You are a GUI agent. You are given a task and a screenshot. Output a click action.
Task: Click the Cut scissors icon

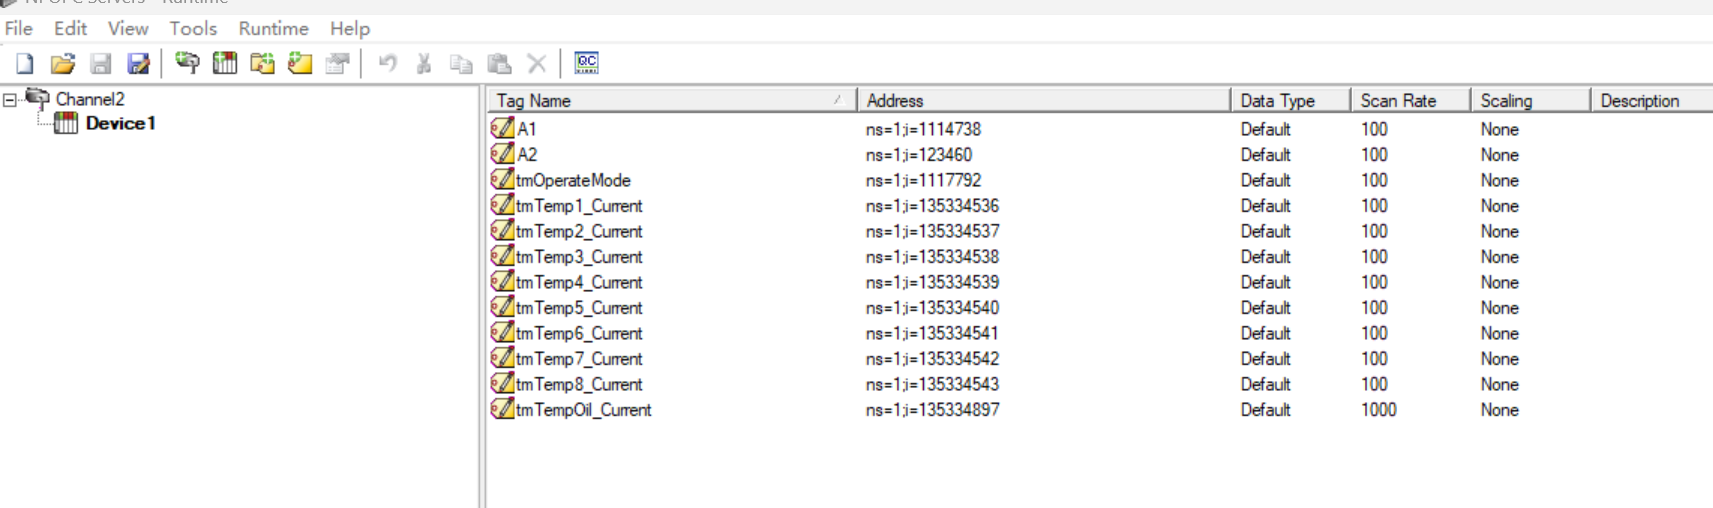pos(424,63)
